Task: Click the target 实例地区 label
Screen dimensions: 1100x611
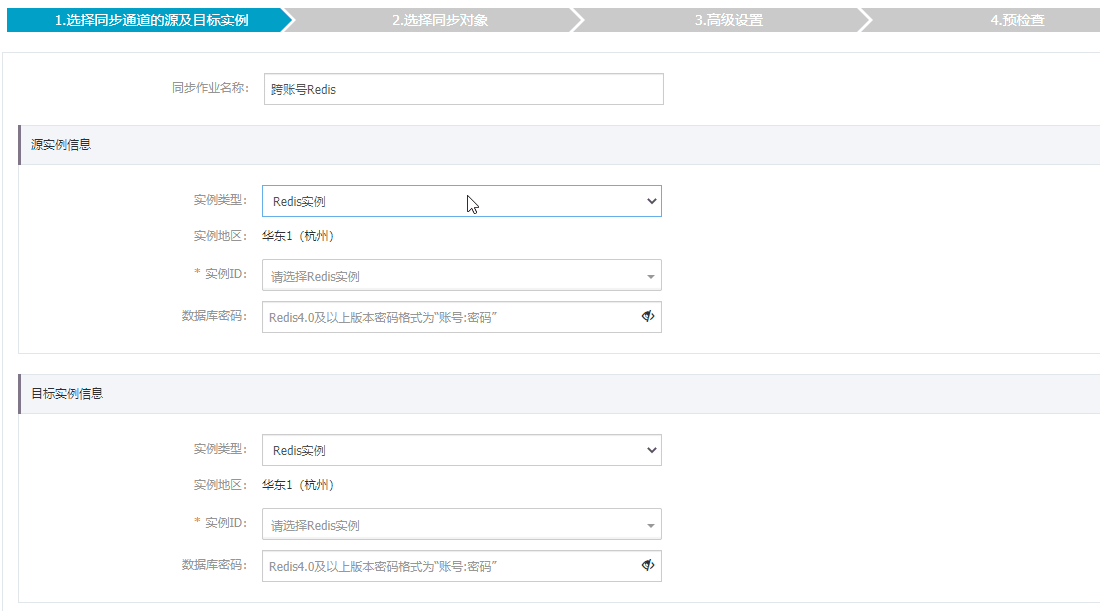Action: pos(220,485)
